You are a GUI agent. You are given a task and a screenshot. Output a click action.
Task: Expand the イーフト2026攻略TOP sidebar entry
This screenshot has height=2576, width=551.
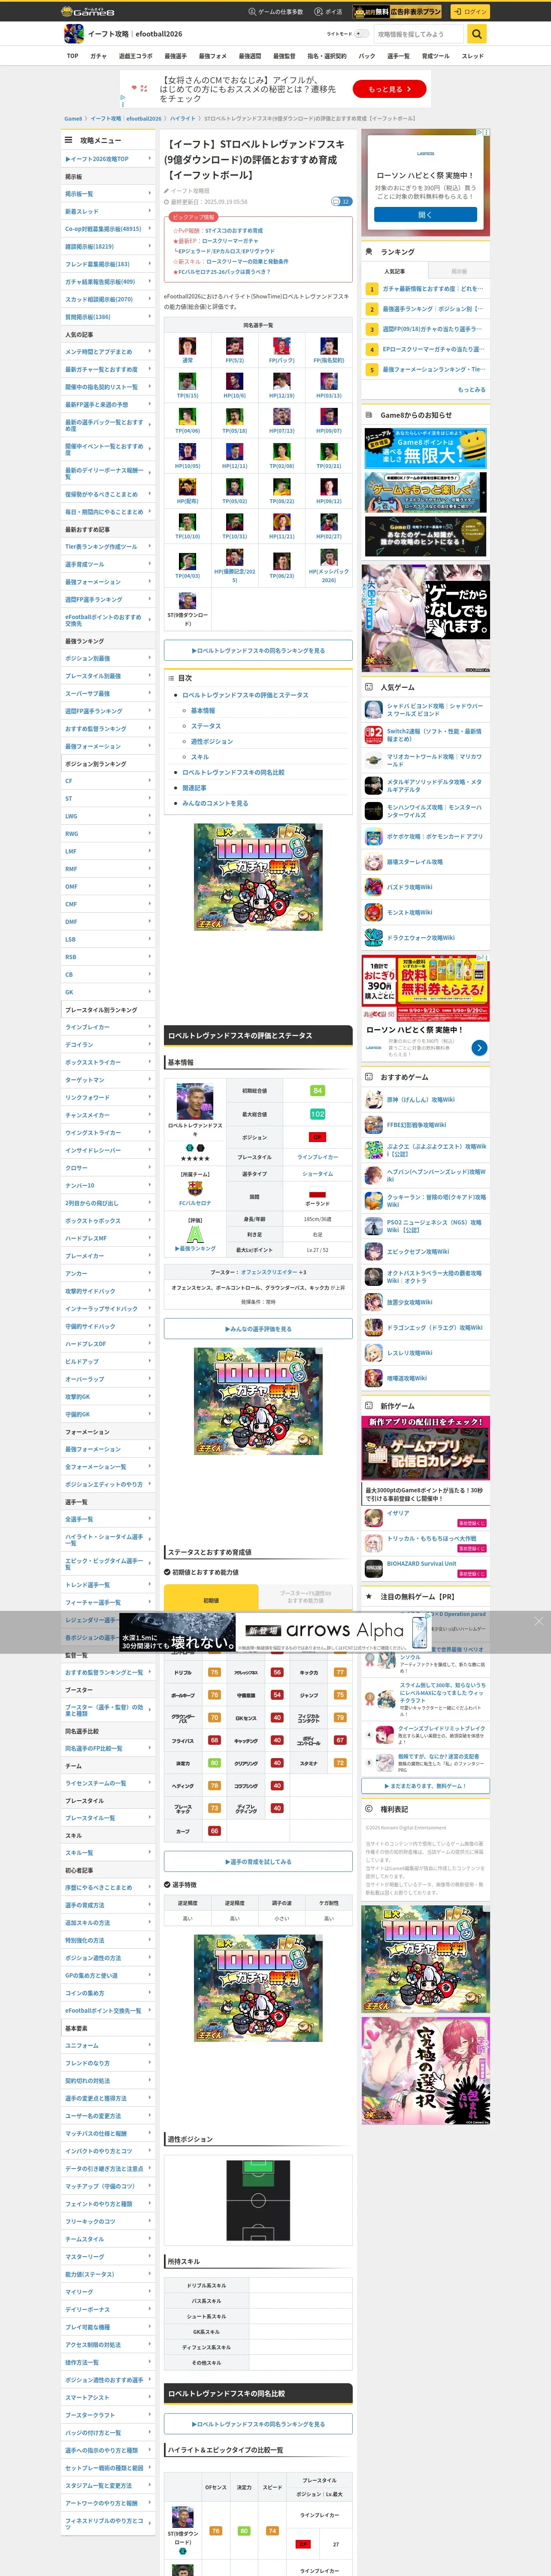(109, 158)
